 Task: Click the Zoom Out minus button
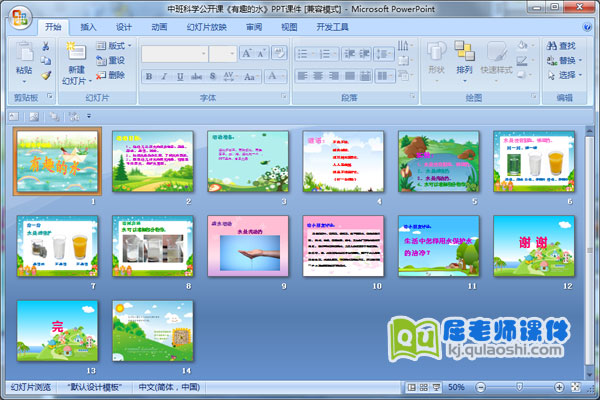[481, 387]
